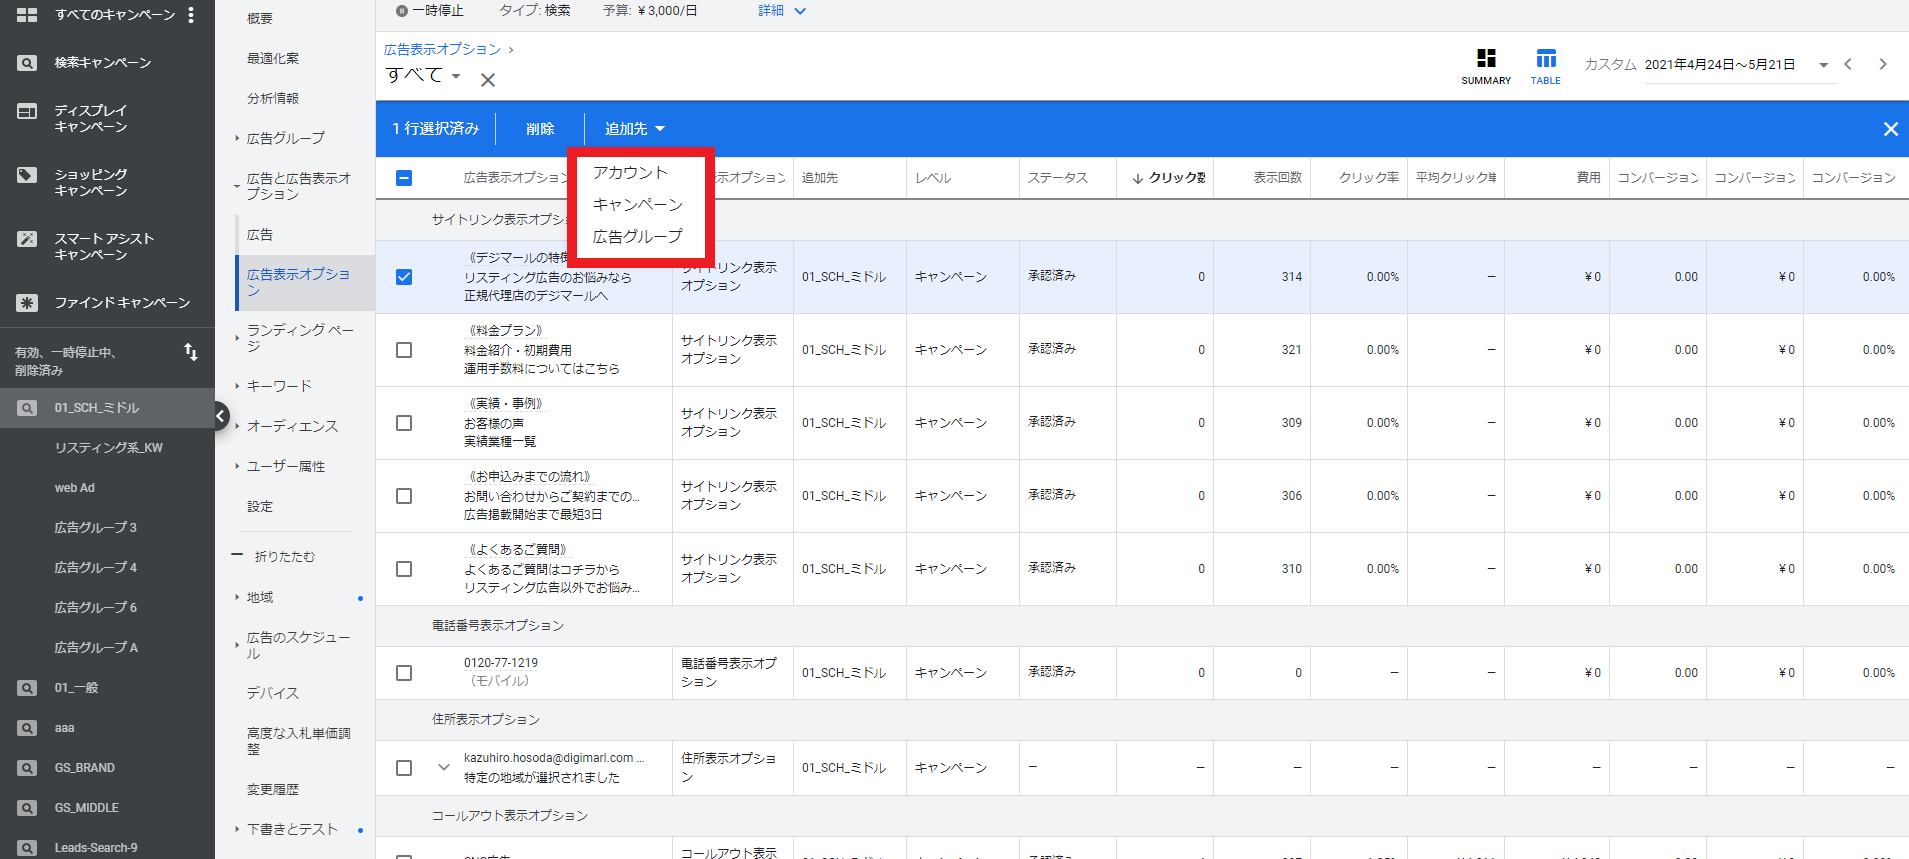The width and height of the screenshot is (1909, 859).
Task: Select リスティング系_KW ad group
Action: pos(108,448)
